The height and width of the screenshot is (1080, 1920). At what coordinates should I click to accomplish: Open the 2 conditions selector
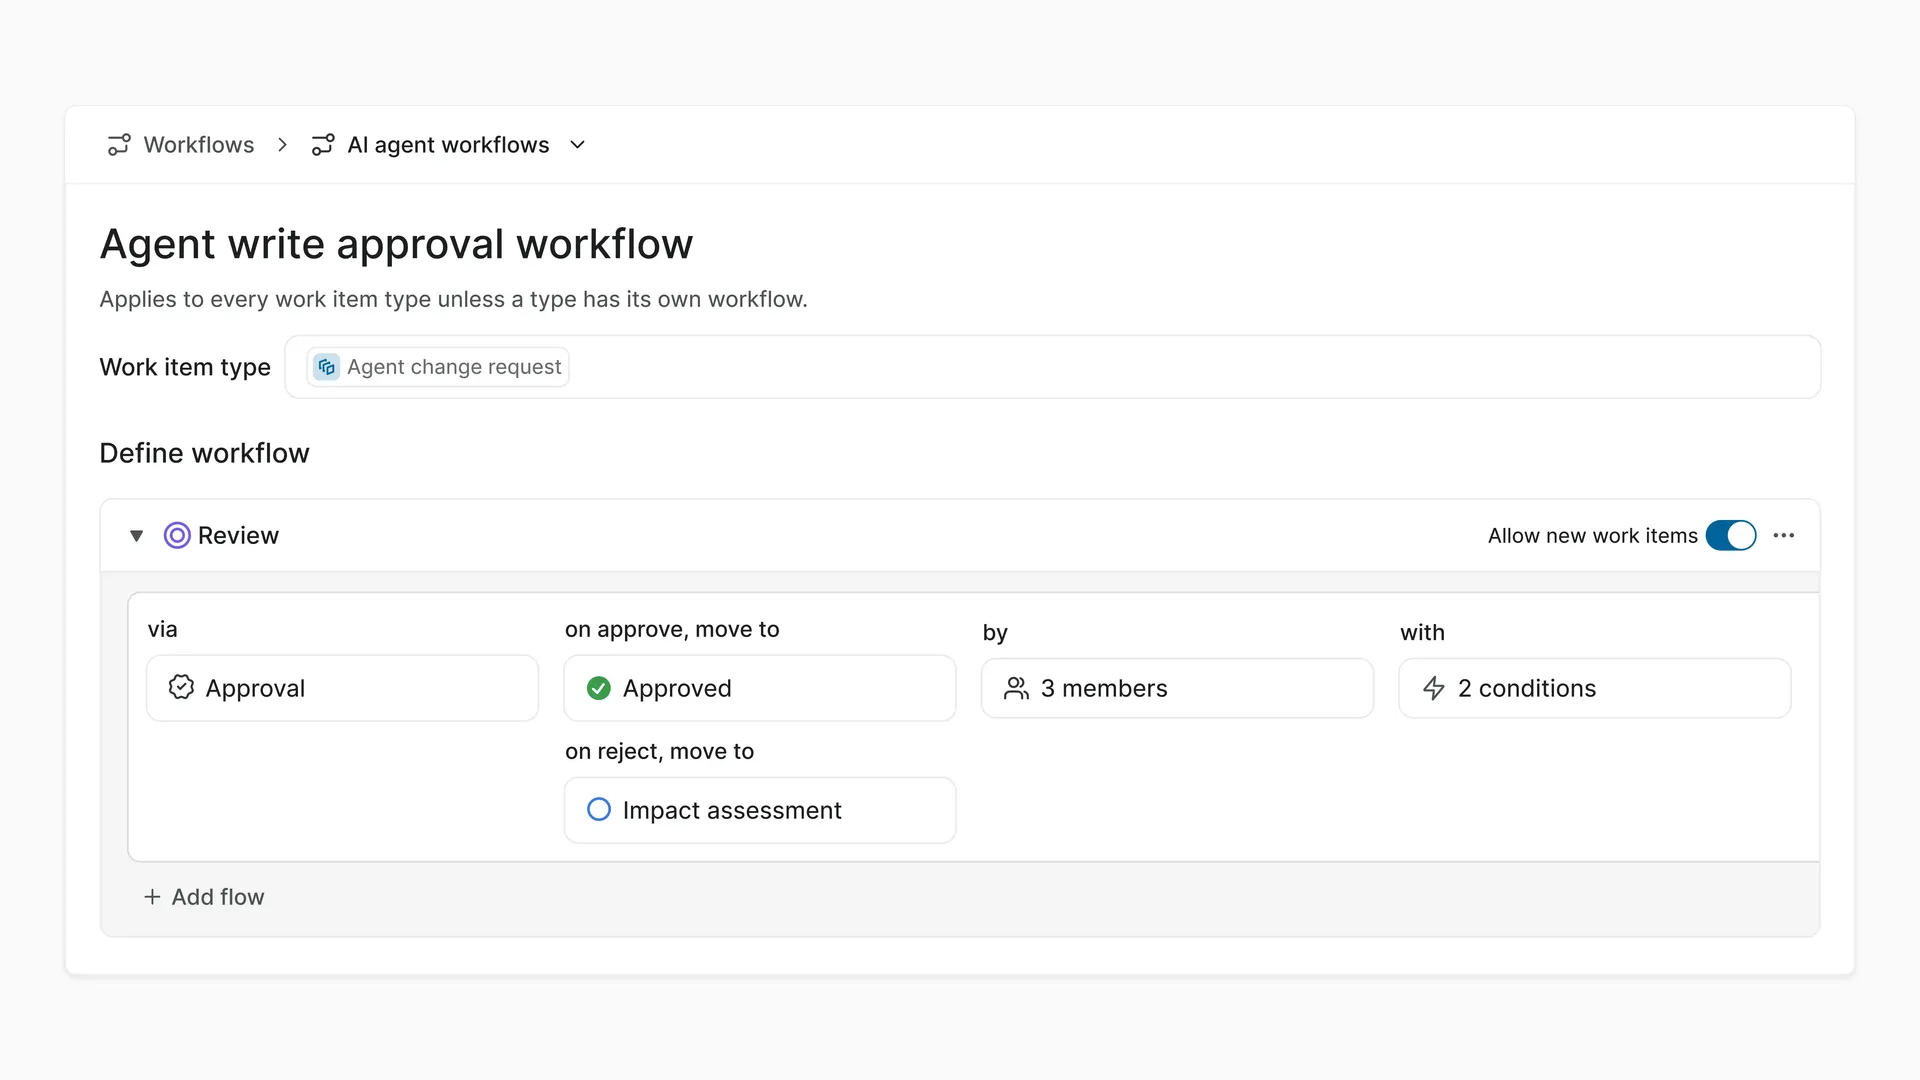pyautogui.click(x=1594, y=688)
